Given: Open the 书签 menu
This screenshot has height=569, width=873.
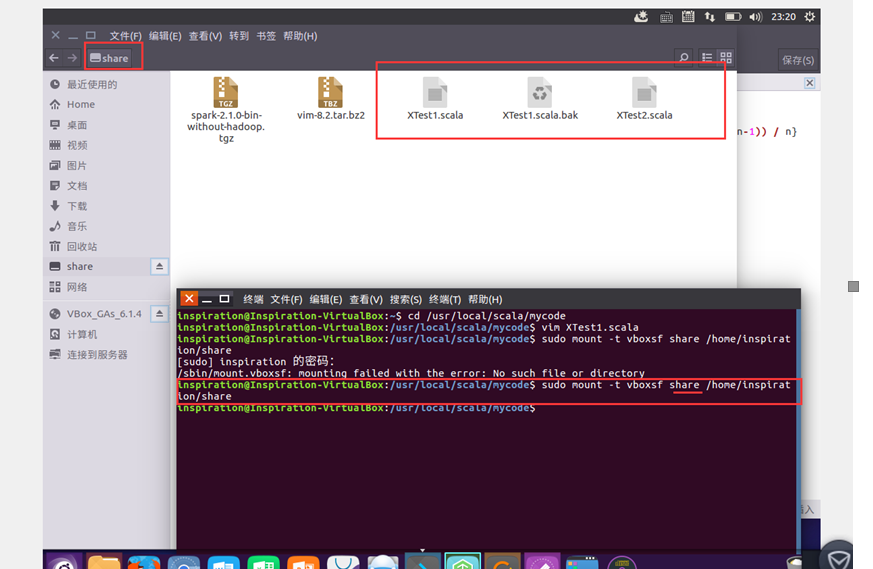Looking at the screenshot, I should (266, 36).
